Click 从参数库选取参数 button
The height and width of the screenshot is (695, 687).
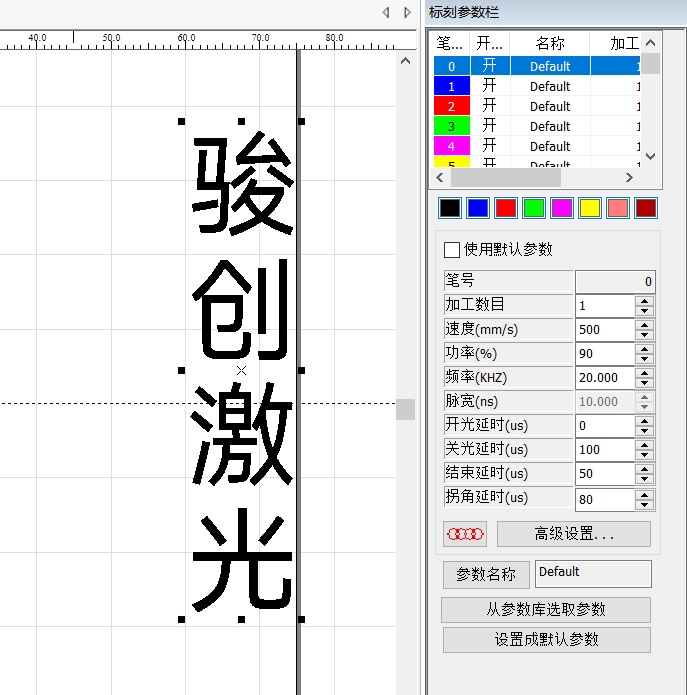click(x=546, y=610)
